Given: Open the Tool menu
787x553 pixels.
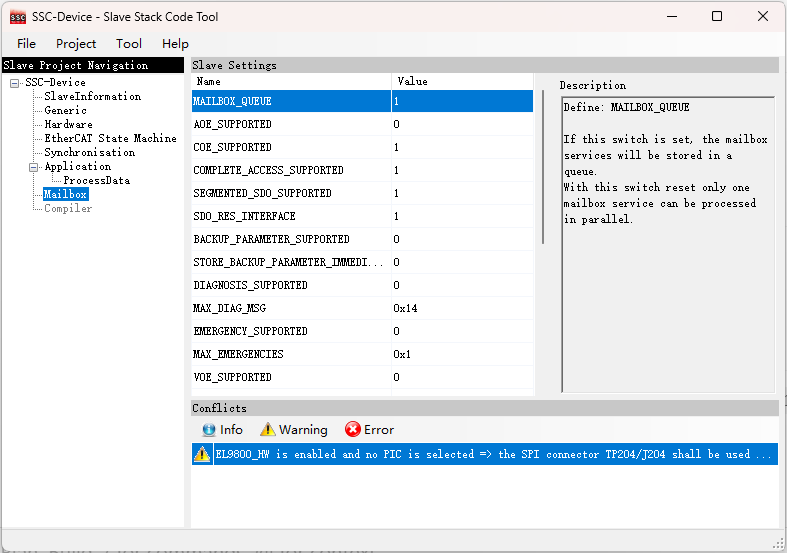Looking at the screenshot, I should [x=129, y=44].
